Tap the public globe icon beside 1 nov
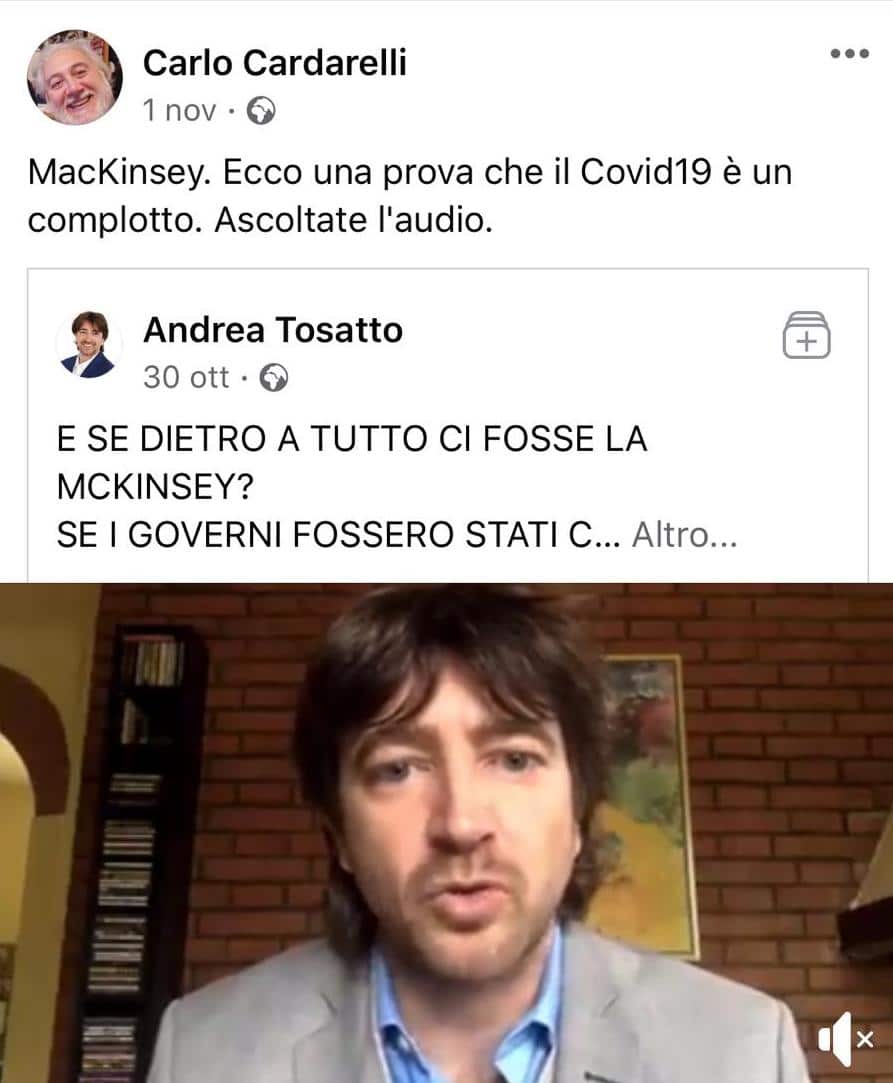893x1083 pixels. [x=261, y=111]
